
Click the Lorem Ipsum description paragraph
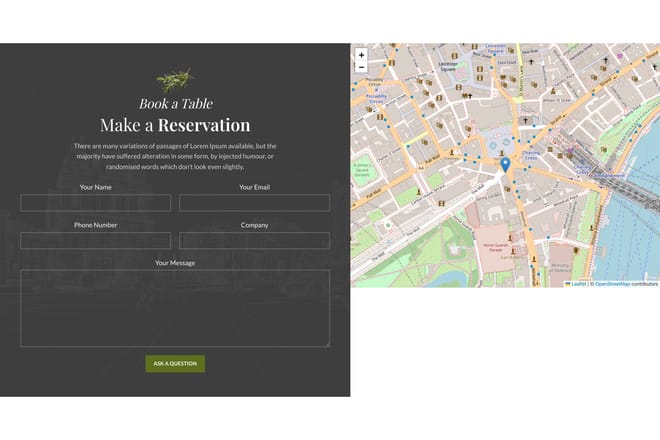(x=175, y=156)
